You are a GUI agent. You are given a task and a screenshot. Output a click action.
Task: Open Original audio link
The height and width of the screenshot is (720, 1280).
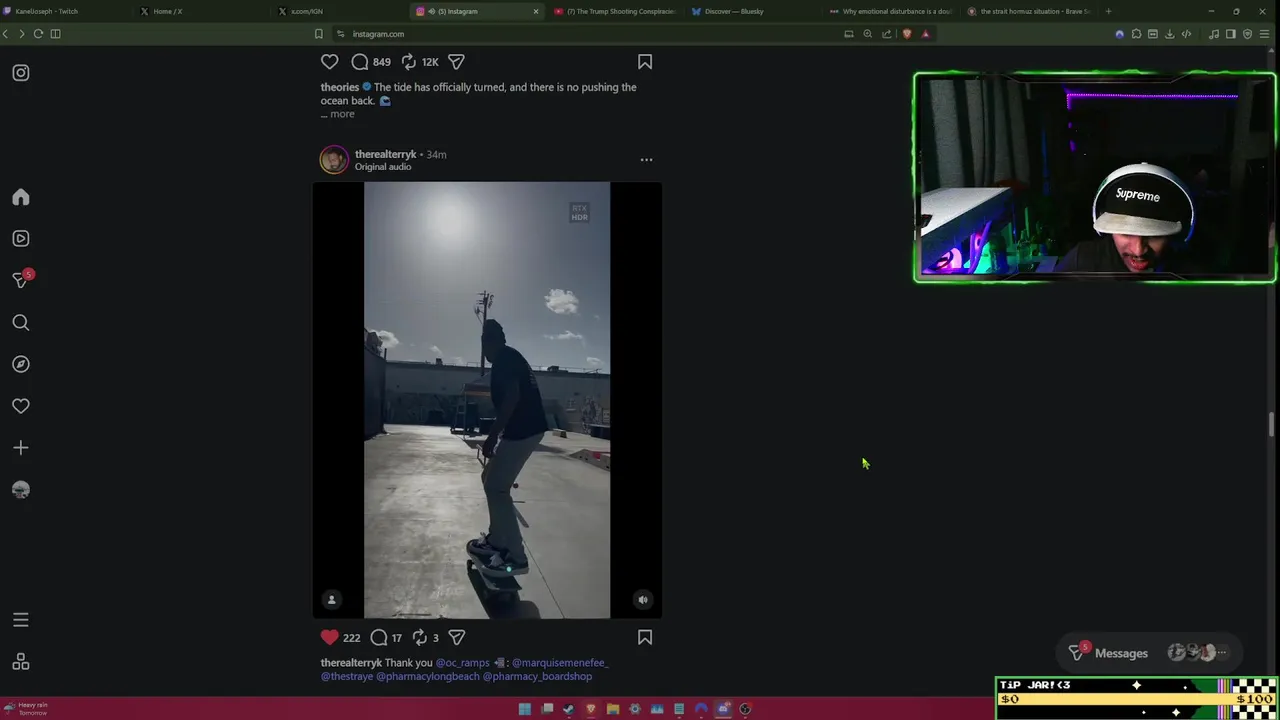[383, 167]
